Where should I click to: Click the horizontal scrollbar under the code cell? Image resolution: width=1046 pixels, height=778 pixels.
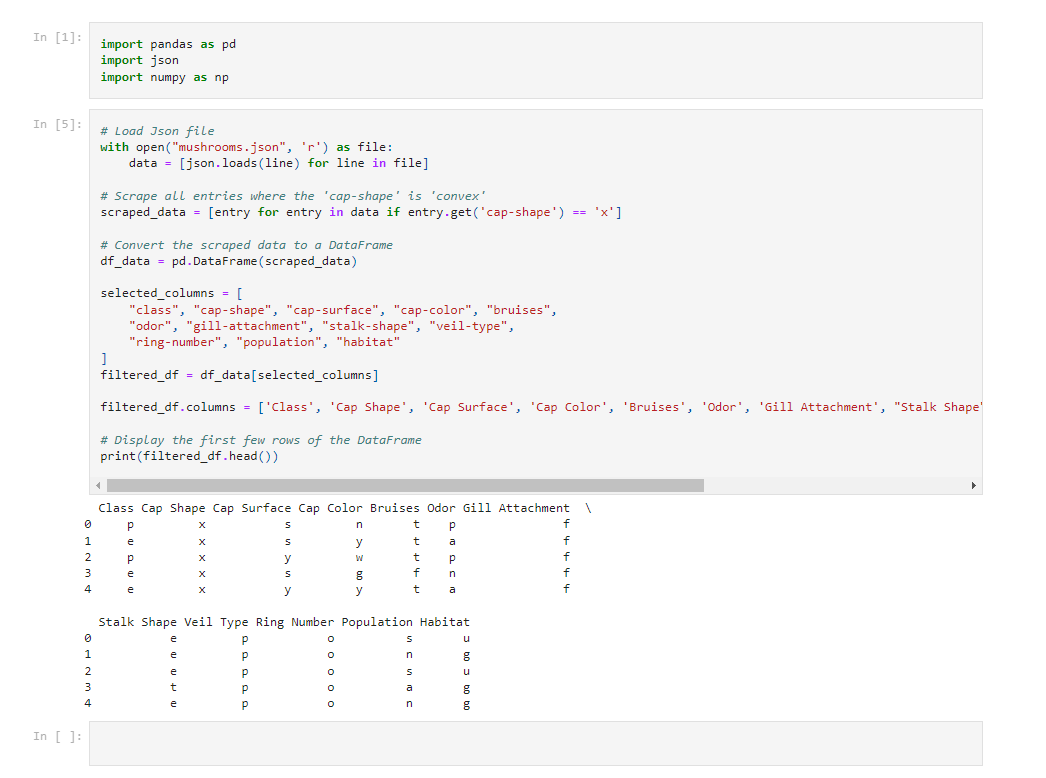pyautogui.click(x=400, y=485)
